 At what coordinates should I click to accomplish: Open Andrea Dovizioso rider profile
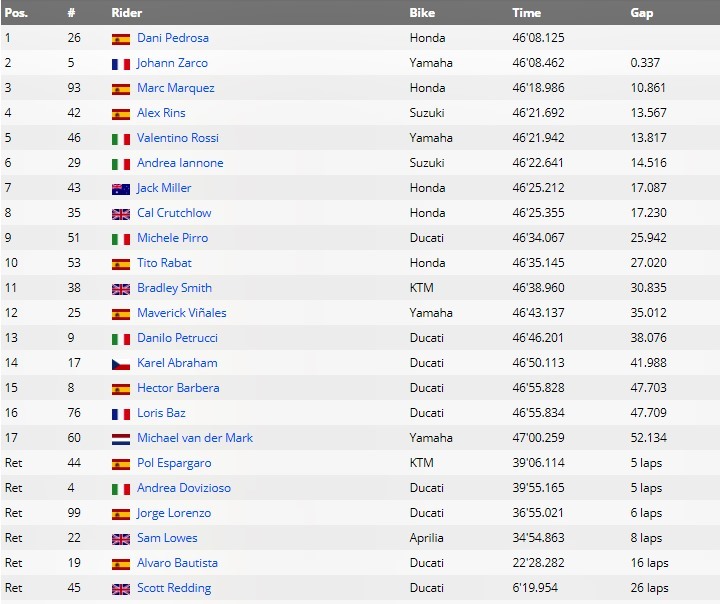point(184,488)
